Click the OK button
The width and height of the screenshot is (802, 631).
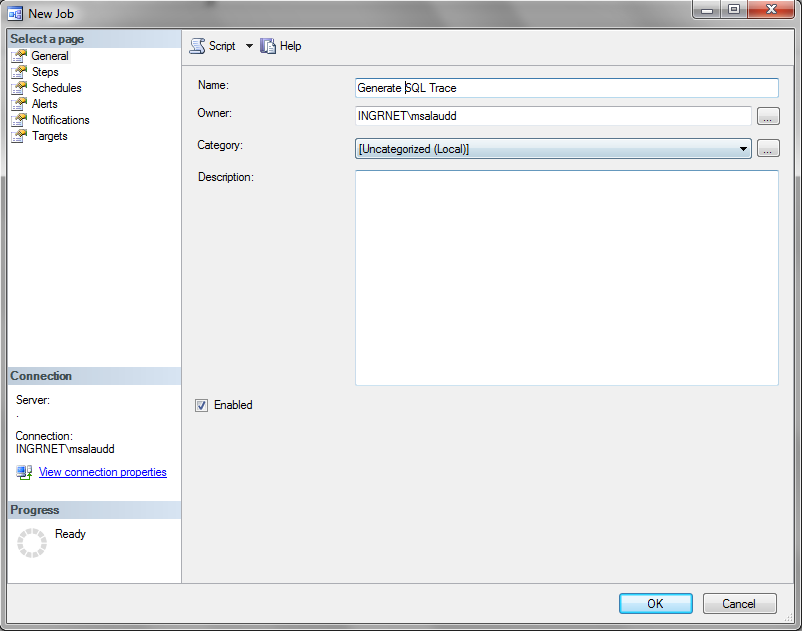pos(655,604)
